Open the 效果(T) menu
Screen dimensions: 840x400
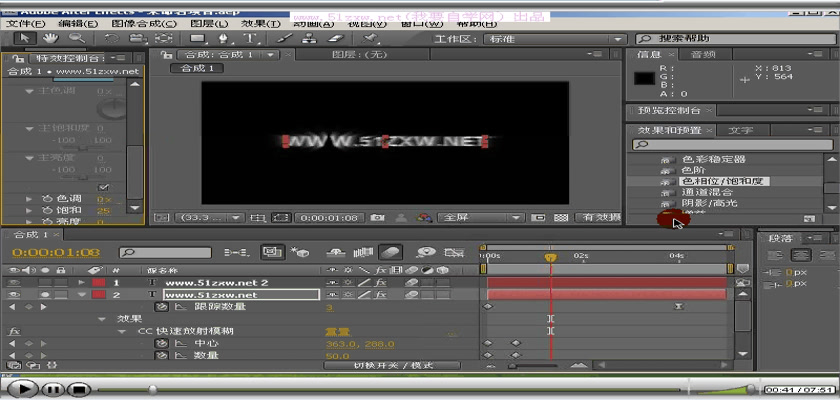coord(261,24)
